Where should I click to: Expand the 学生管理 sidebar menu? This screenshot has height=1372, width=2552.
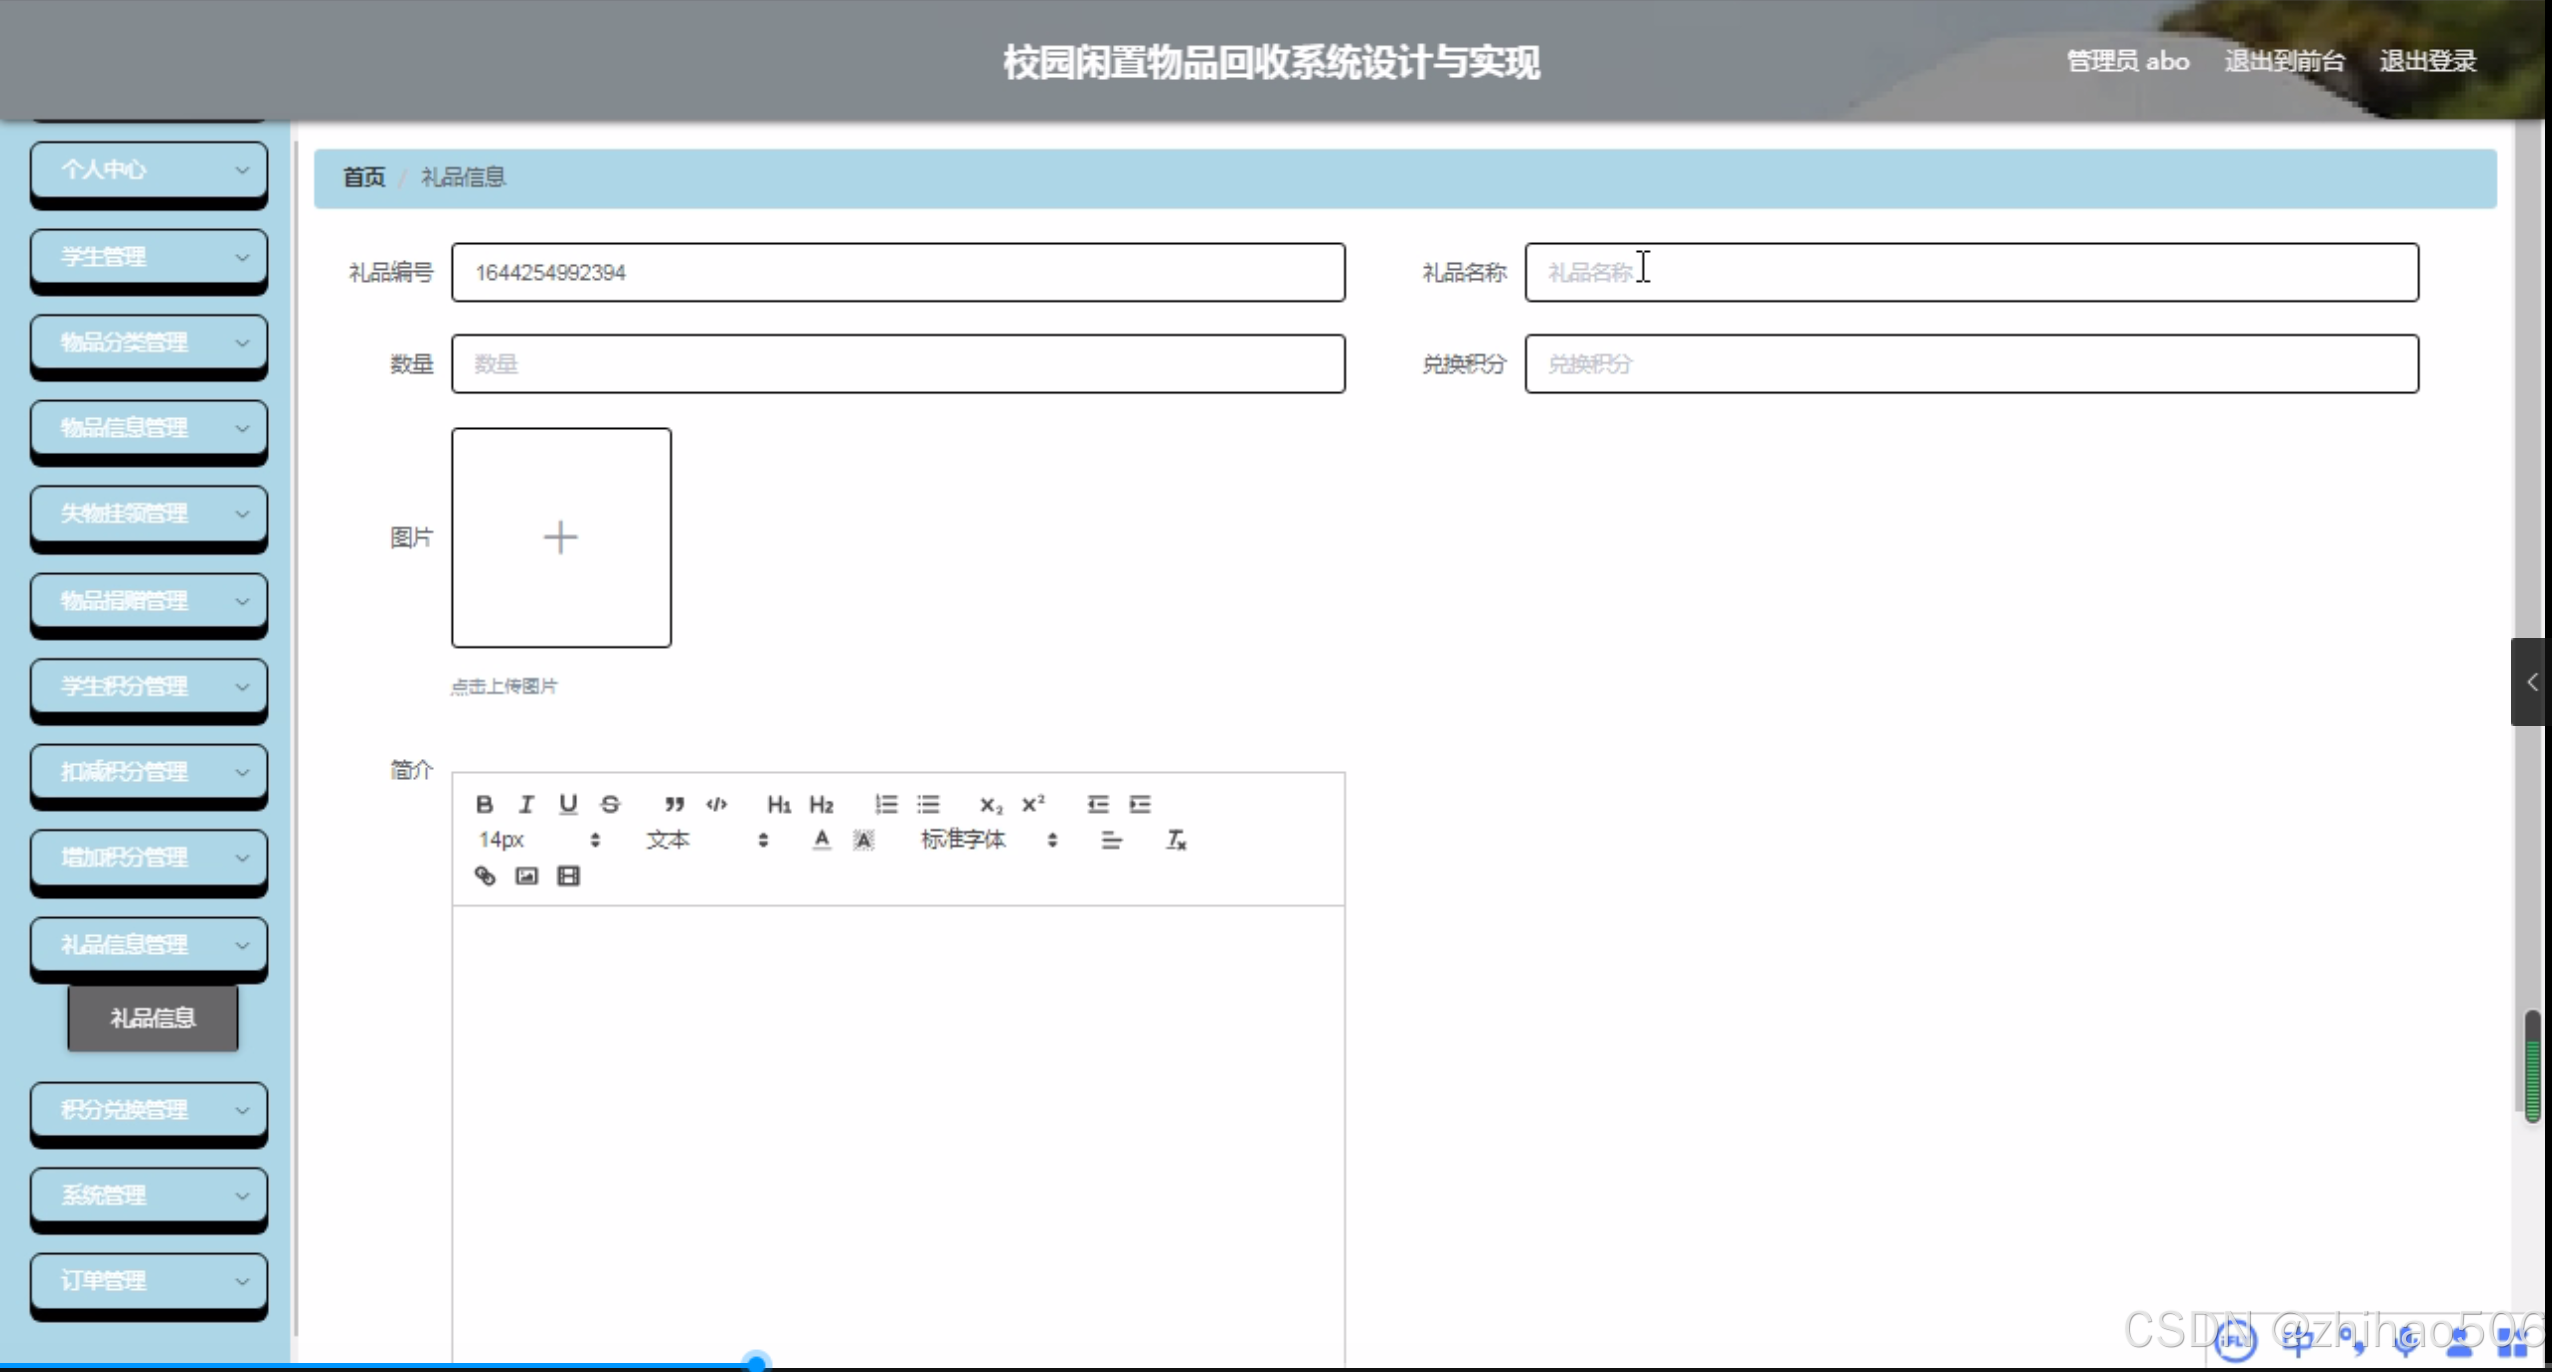click(149, 257)
